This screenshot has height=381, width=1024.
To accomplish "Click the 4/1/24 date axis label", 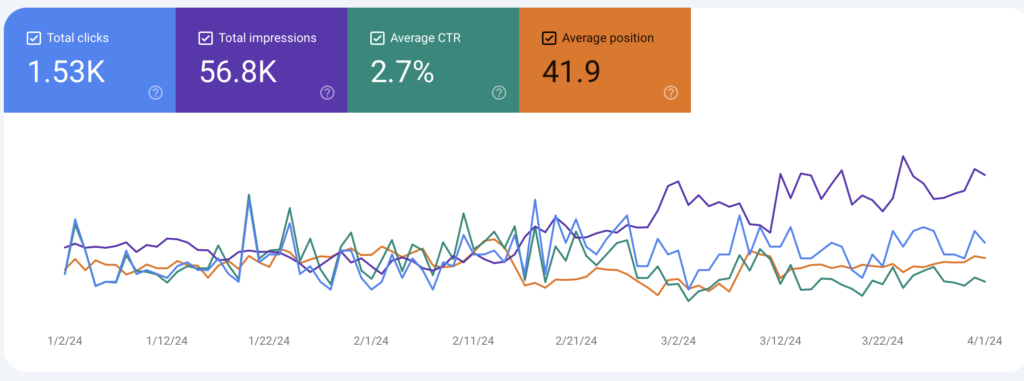I will 984,341.
